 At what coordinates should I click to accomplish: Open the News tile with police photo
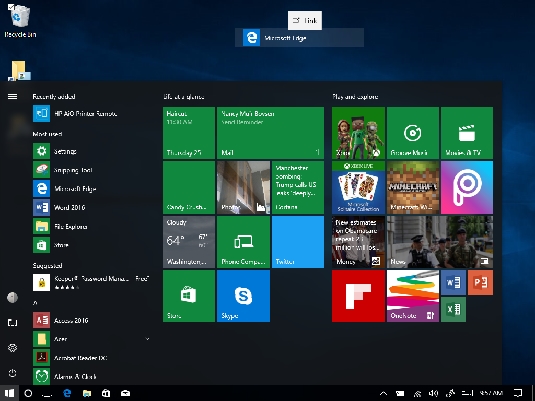[x=440, y=242]
